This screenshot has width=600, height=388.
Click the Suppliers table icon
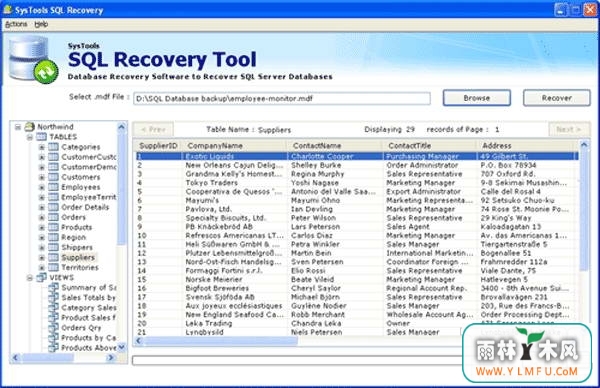(53, 257)
